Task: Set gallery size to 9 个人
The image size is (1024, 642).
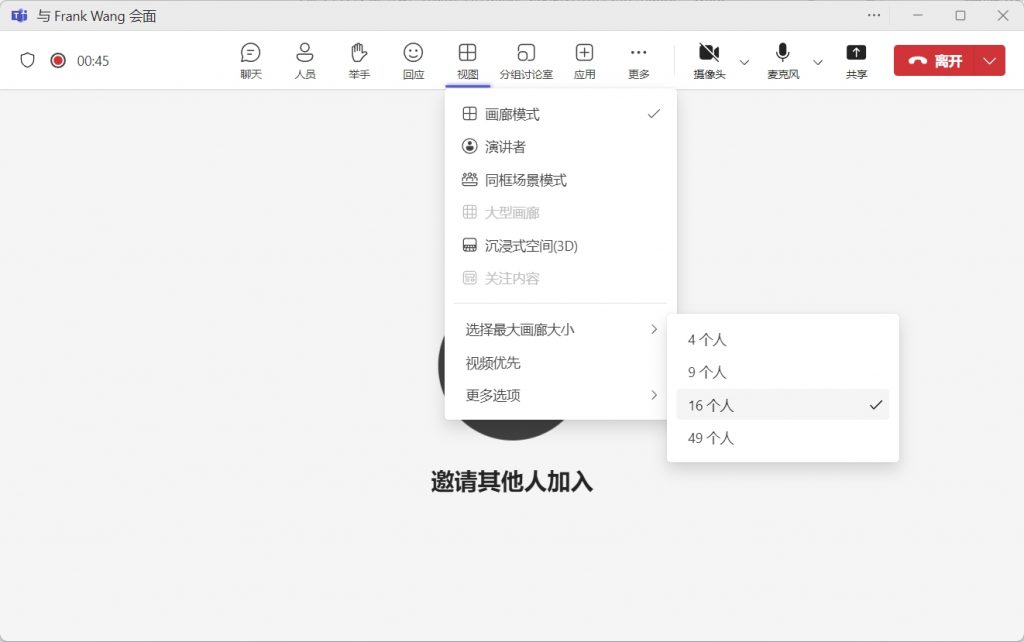Action: [782, 372]
